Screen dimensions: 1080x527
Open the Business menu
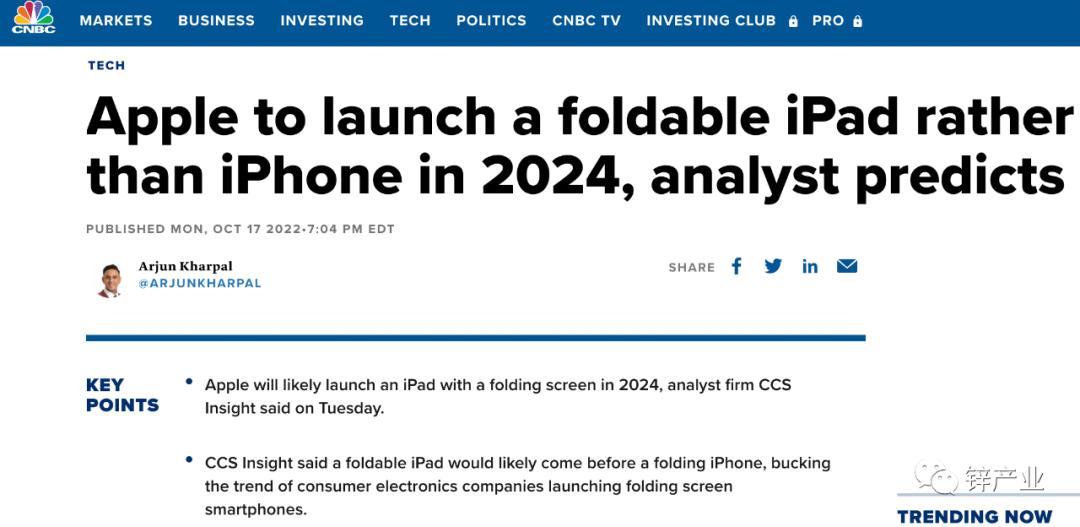216,21
